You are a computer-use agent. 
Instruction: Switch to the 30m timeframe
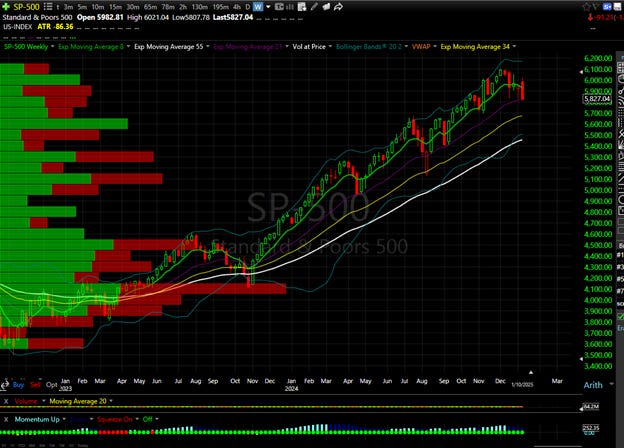[x=133, y=7]
